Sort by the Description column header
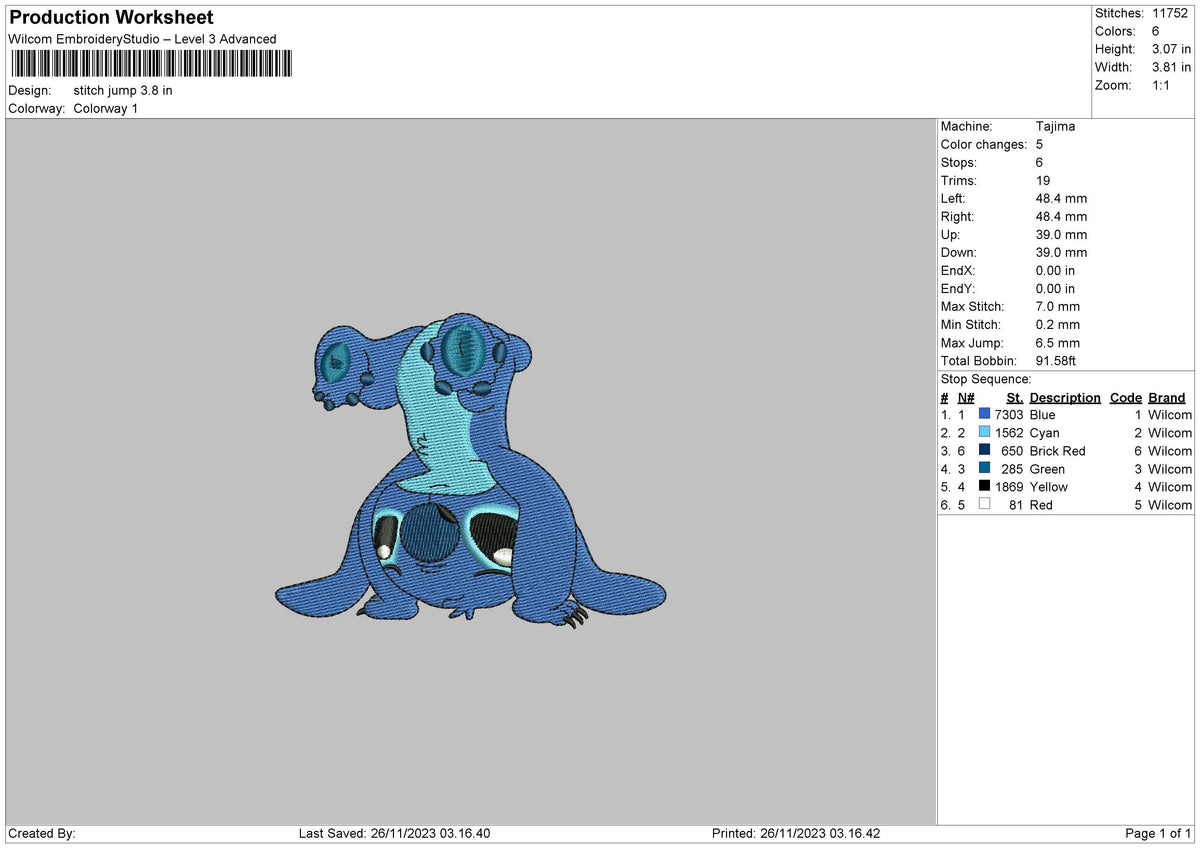Screen dimensions: 1200x848 pyautogui.click(x=1064, y=397)
